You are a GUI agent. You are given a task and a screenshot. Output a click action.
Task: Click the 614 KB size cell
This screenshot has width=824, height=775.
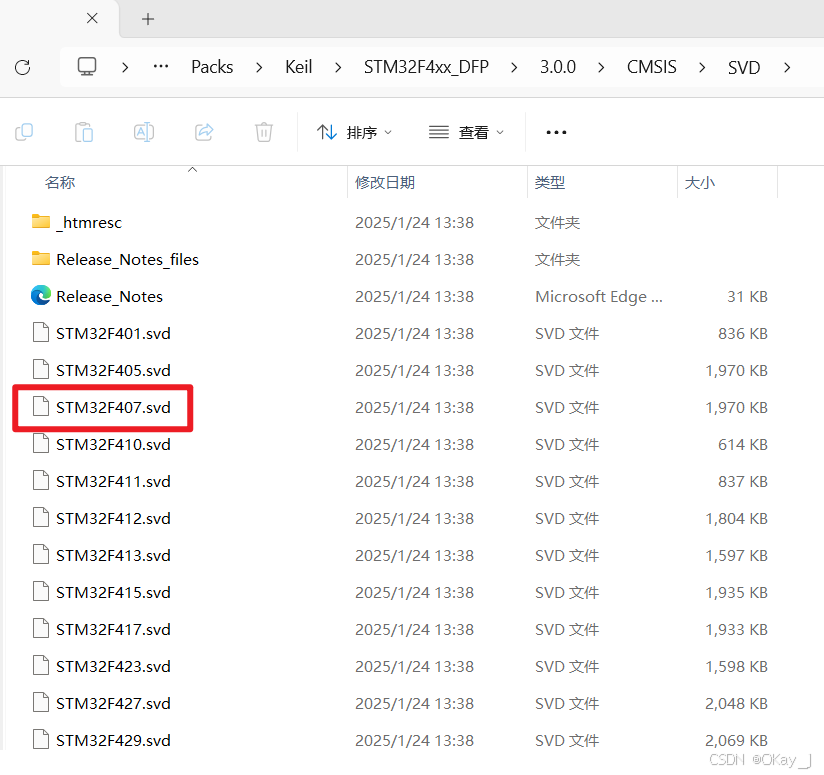[743, 444]
